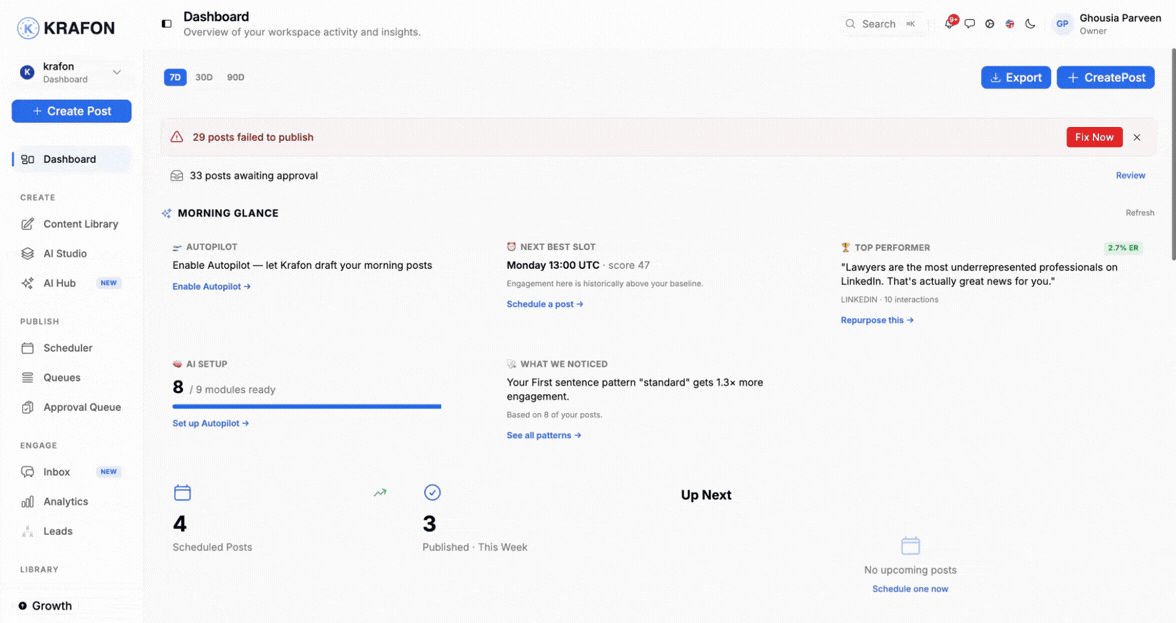Click the Ghousia Parveen name

[x=1120, y=18]
